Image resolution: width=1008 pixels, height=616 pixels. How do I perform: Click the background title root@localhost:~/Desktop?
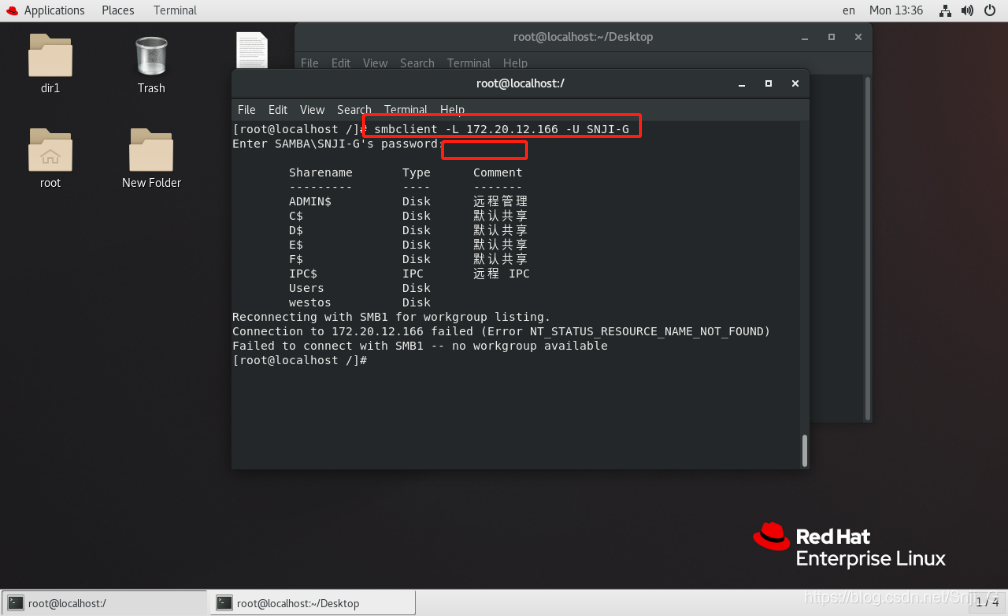click(x=583, y=37)
